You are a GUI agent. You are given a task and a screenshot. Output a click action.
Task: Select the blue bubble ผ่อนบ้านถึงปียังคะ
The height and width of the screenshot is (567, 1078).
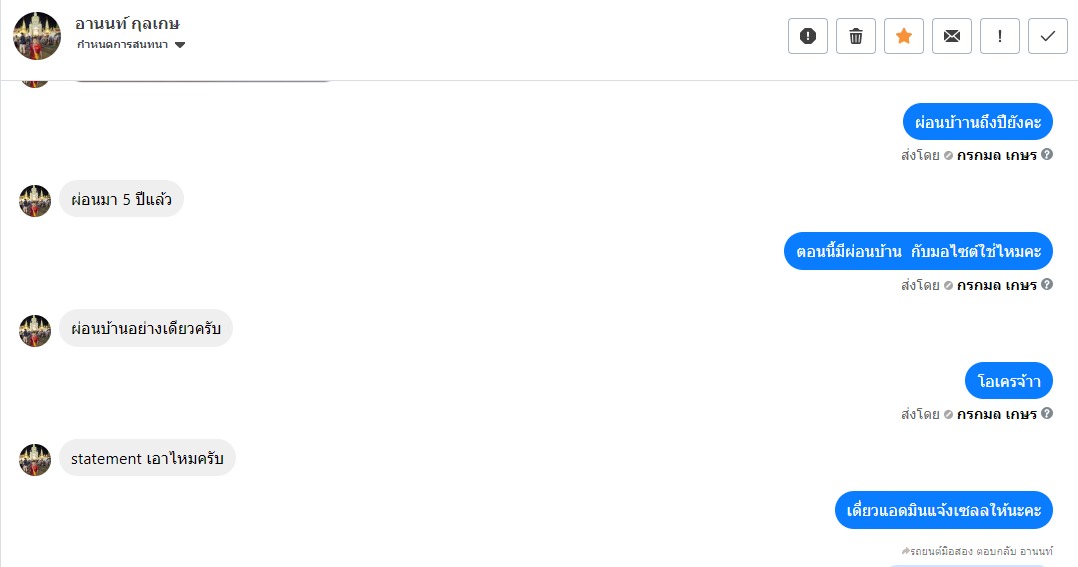978,122
